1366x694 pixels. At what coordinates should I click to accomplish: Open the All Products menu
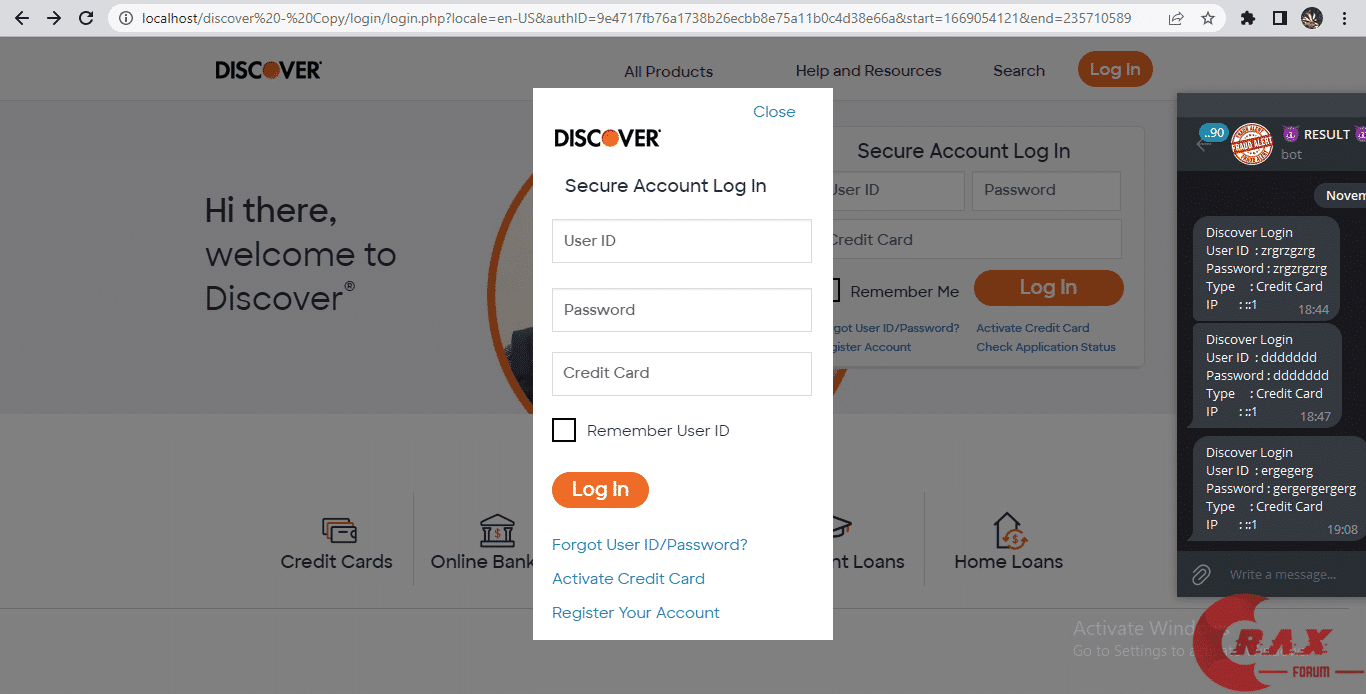(668, 71)
